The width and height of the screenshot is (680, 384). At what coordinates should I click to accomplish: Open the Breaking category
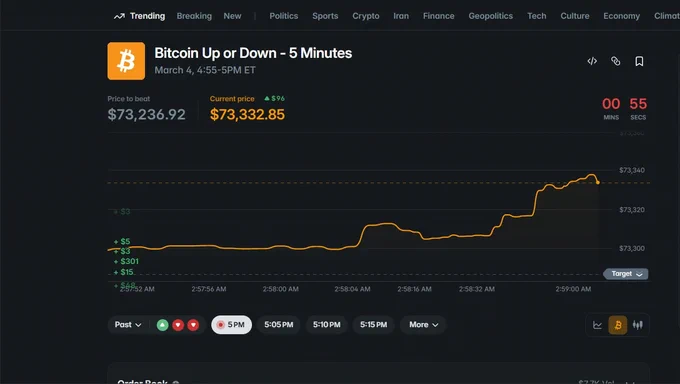point(194,16)
